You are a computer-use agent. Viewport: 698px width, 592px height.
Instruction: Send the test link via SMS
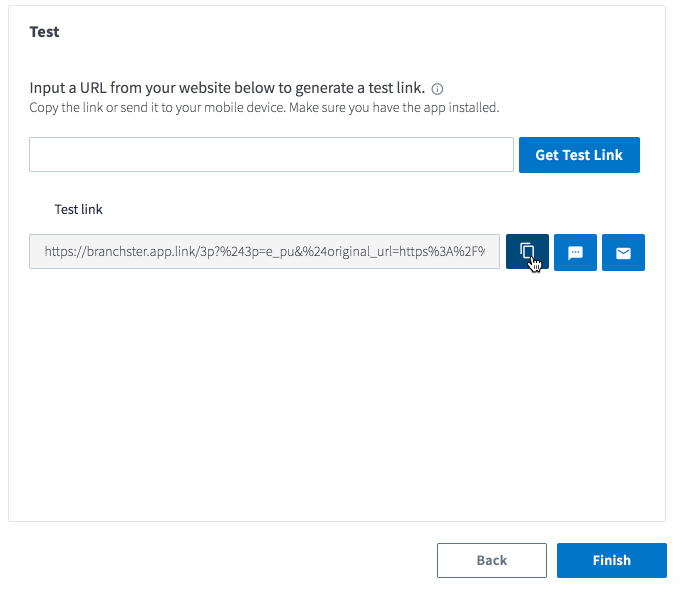tap(575, 252)
